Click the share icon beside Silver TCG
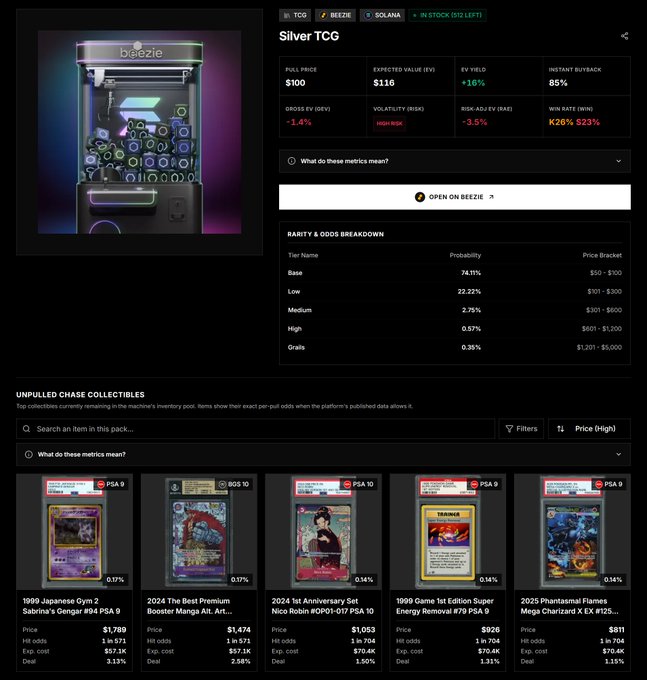 624,36
